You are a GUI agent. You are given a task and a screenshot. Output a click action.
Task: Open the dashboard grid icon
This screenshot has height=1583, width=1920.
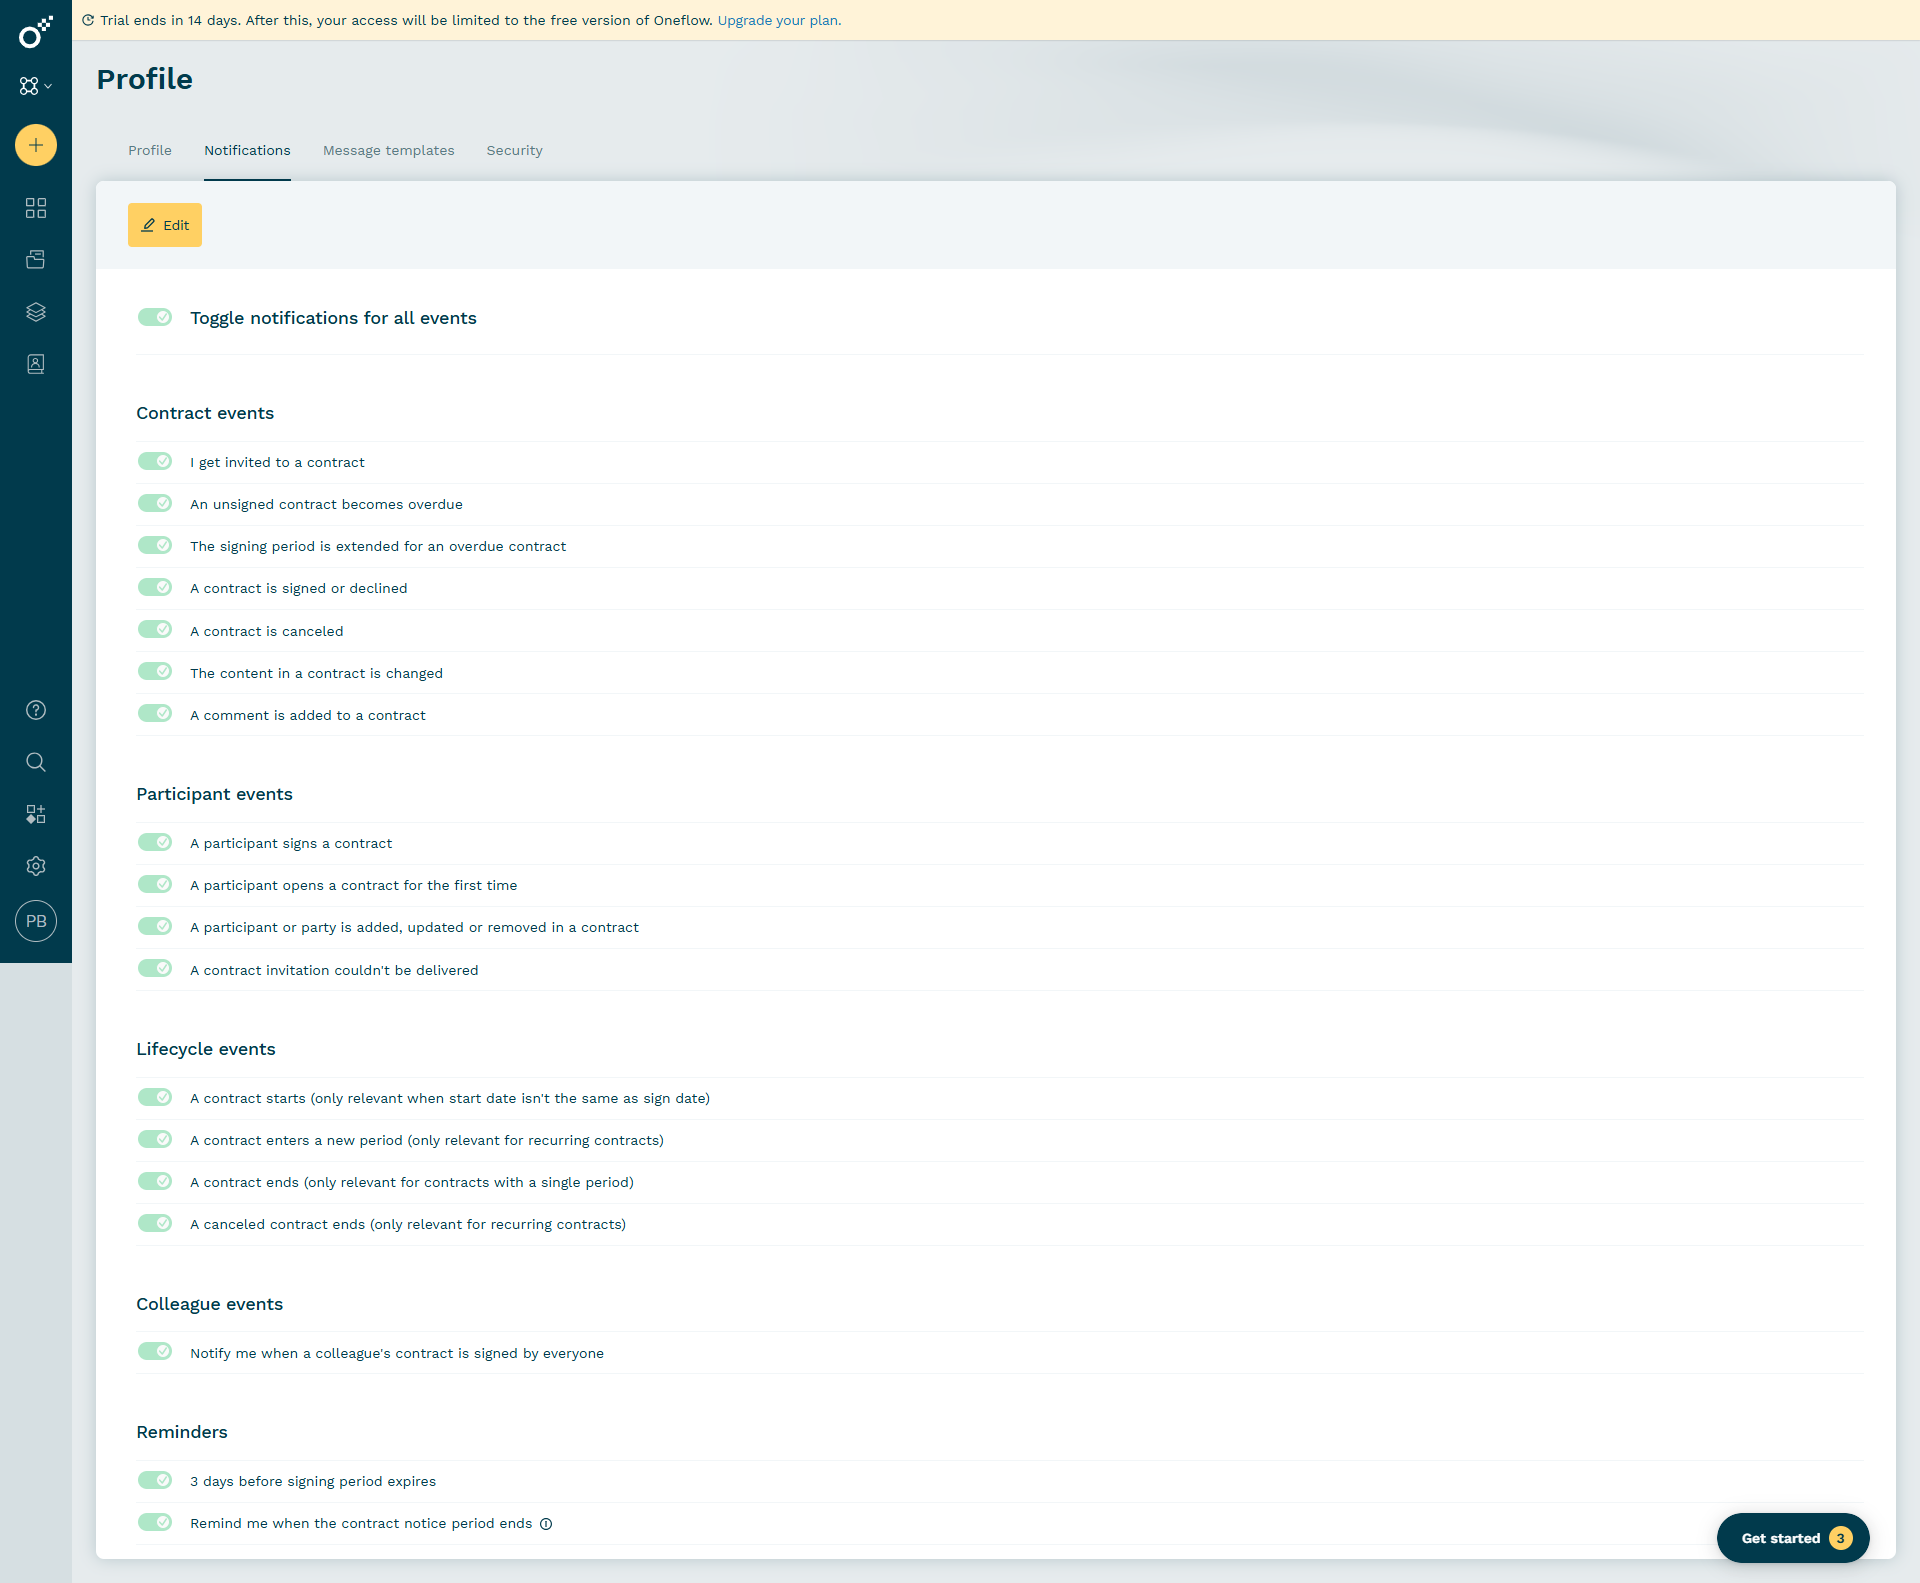(36, 208)
